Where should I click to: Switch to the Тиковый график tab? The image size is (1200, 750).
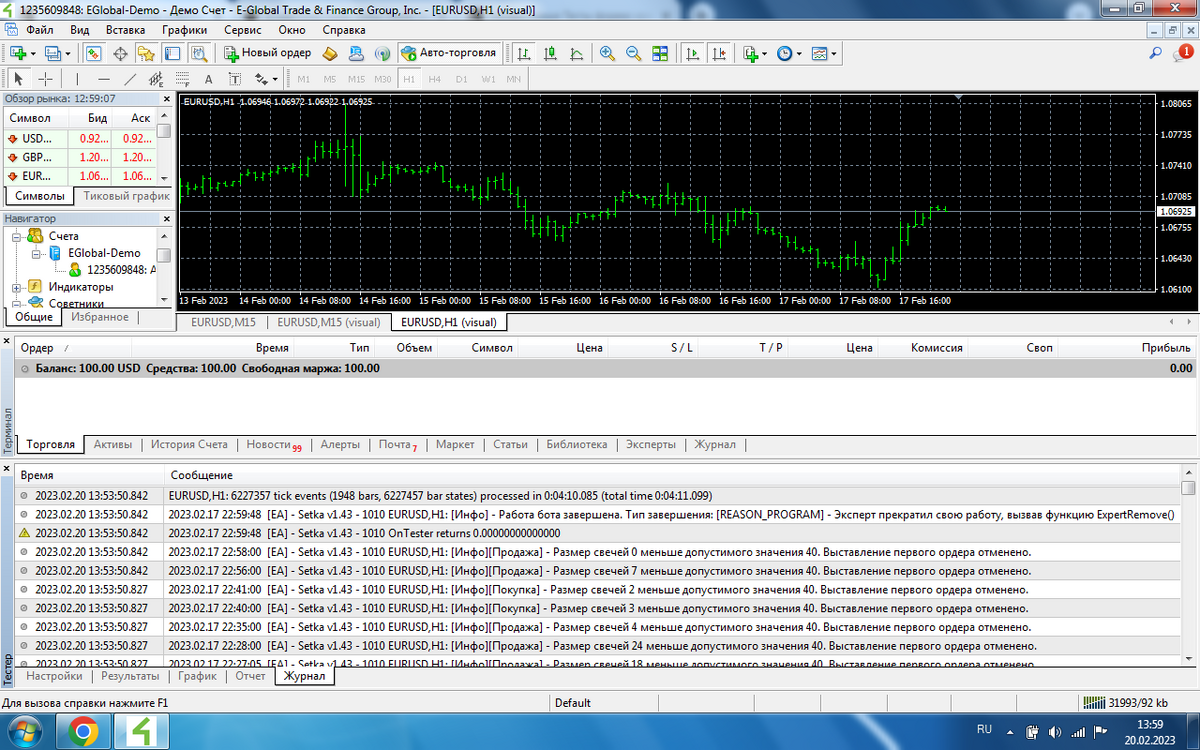pos(126,196)
